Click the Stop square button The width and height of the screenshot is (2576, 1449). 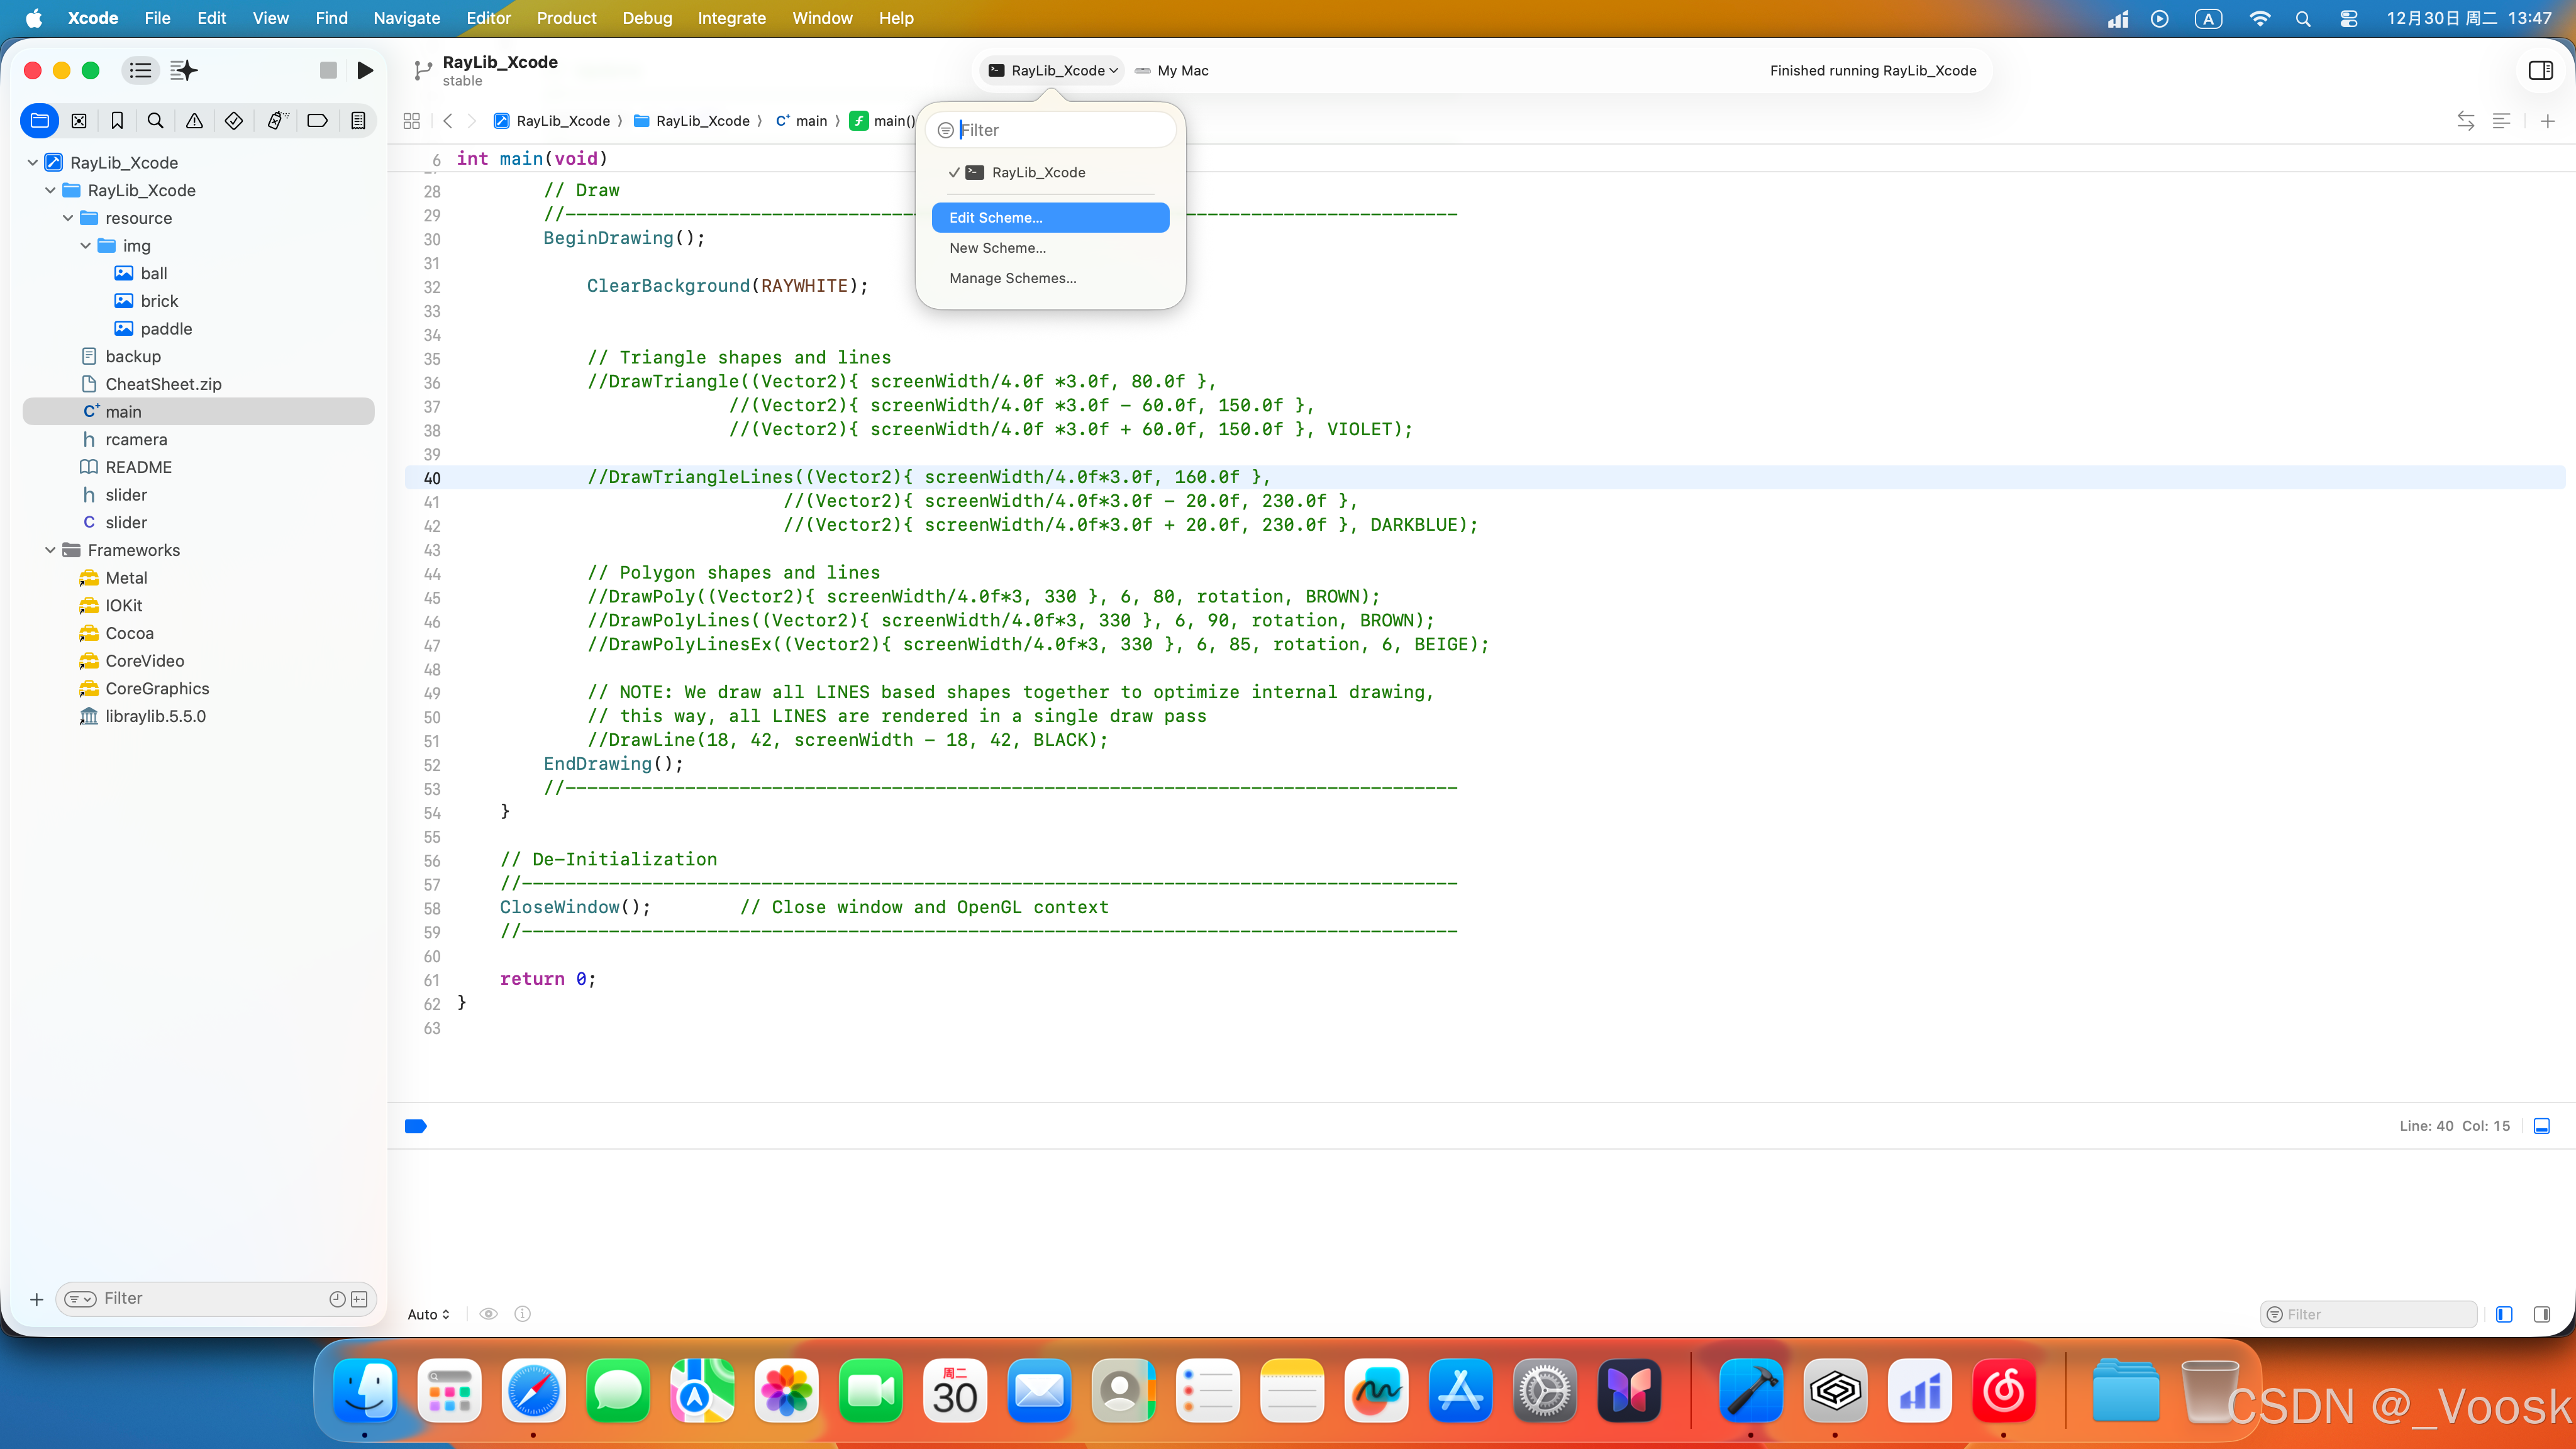click(328, 70)
